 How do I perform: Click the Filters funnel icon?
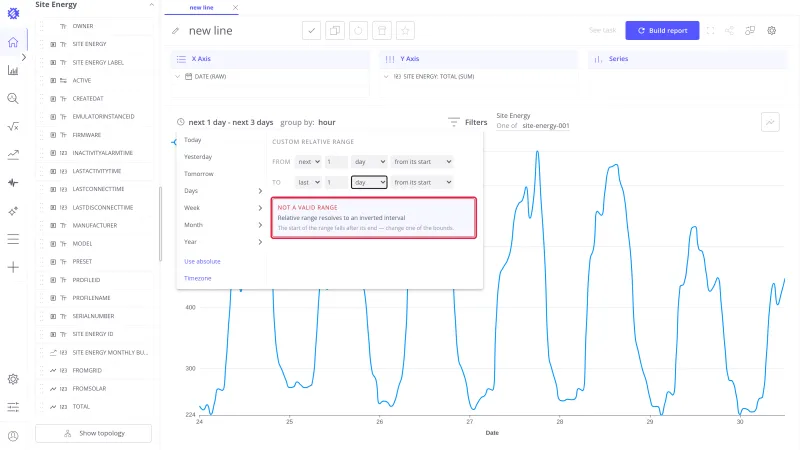point(454,122)
